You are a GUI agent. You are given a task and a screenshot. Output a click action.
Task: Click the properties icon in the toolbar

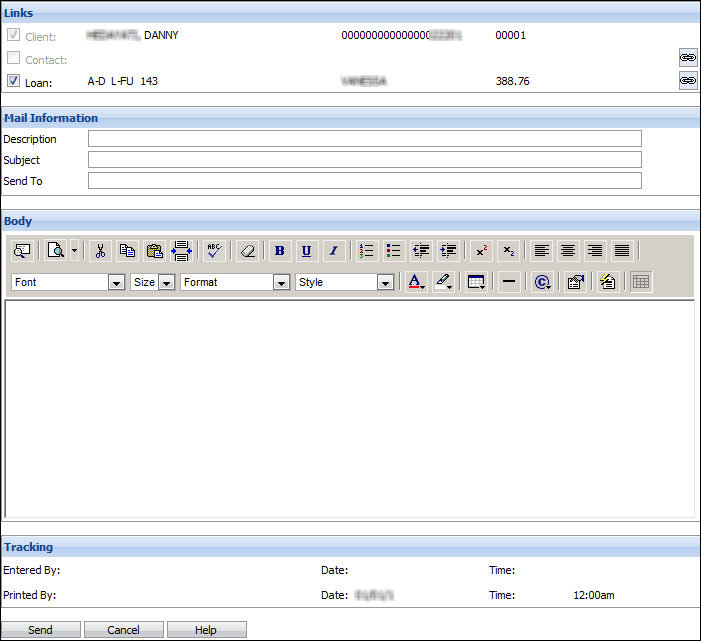tap(575, 282)
